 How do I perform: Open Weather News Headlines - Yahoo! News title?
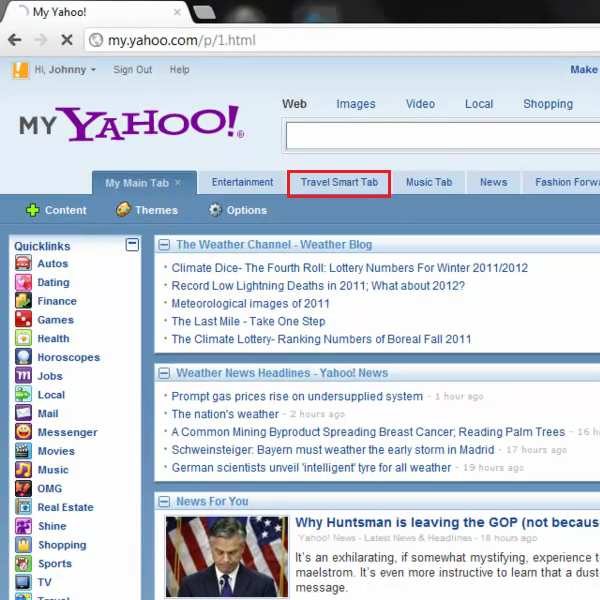click(x=282, y=373)
